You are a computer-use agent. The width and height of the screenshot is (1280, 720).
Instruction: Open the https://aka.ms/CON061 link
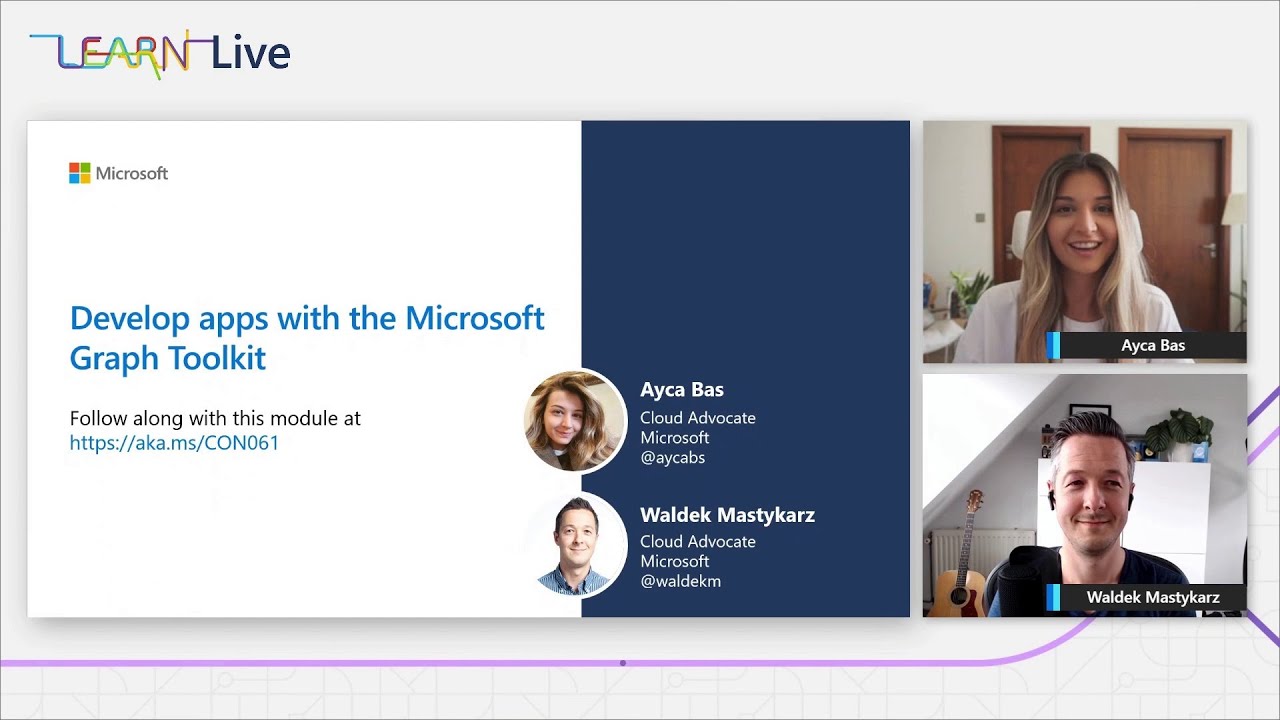coord(174,442)
